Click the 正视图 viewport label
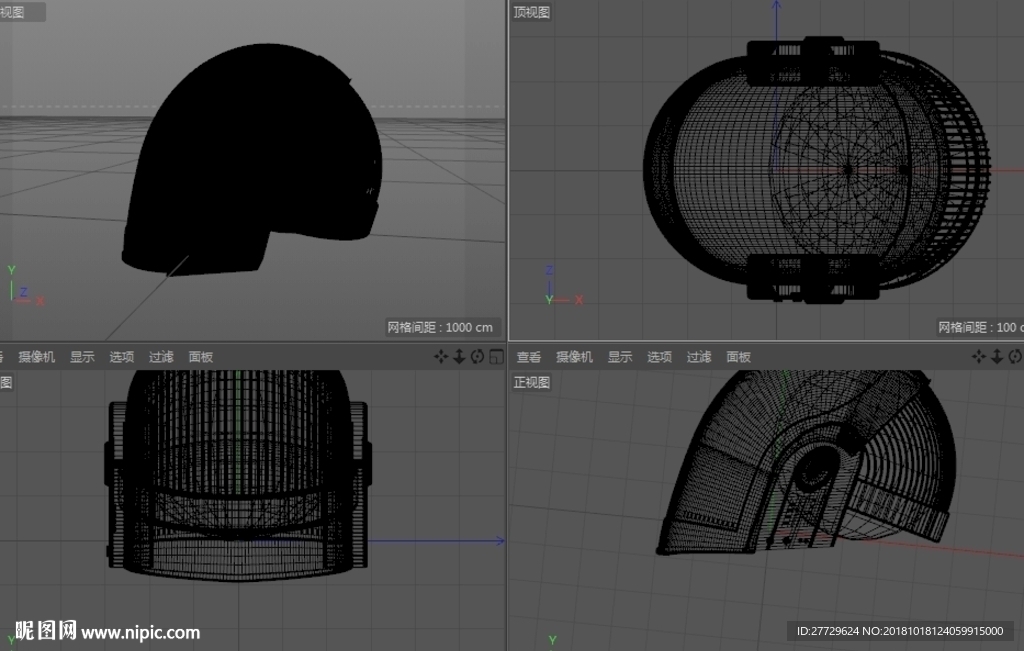Image resolution: width=1024 pixels, height=651 pixels. pos(532,382)
